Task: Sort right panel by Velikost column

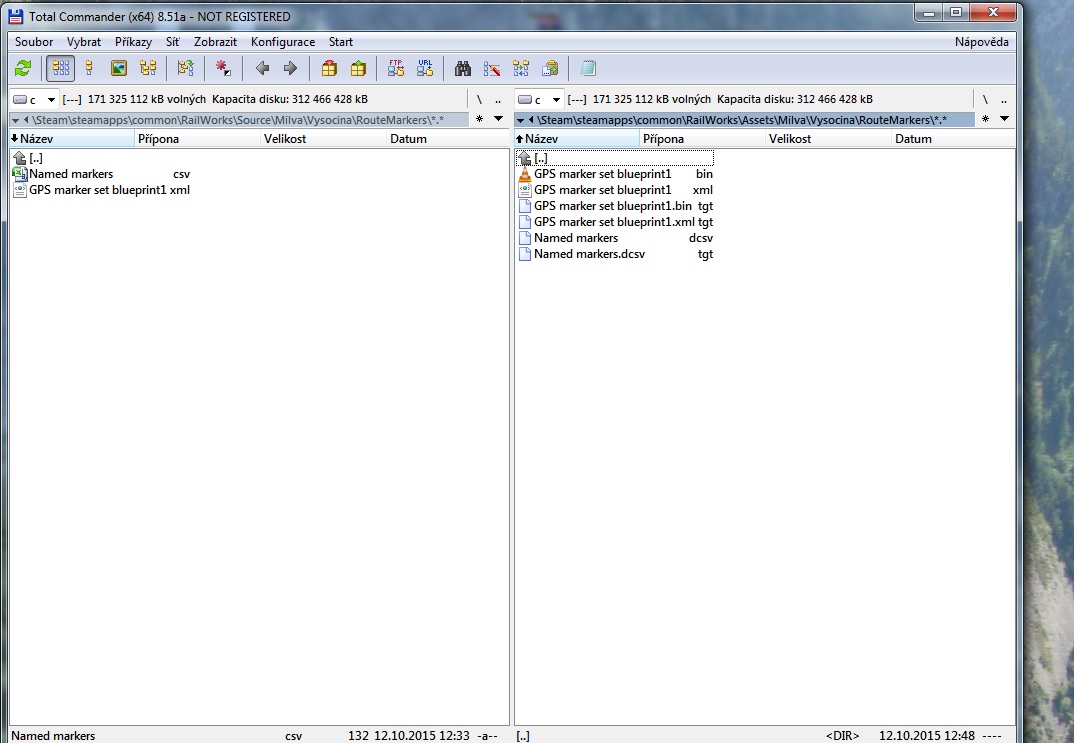Action: click(x=828, y=139)
